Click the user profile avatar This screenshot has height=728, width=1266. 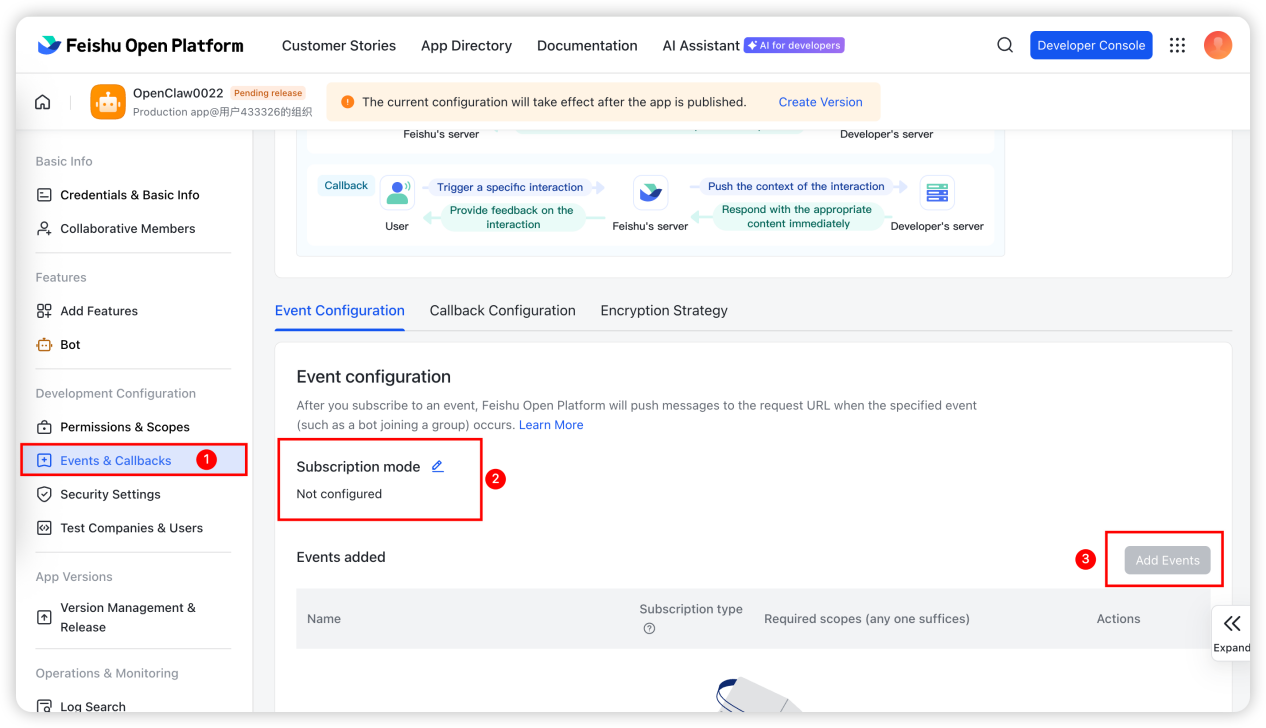point(1217,45)
